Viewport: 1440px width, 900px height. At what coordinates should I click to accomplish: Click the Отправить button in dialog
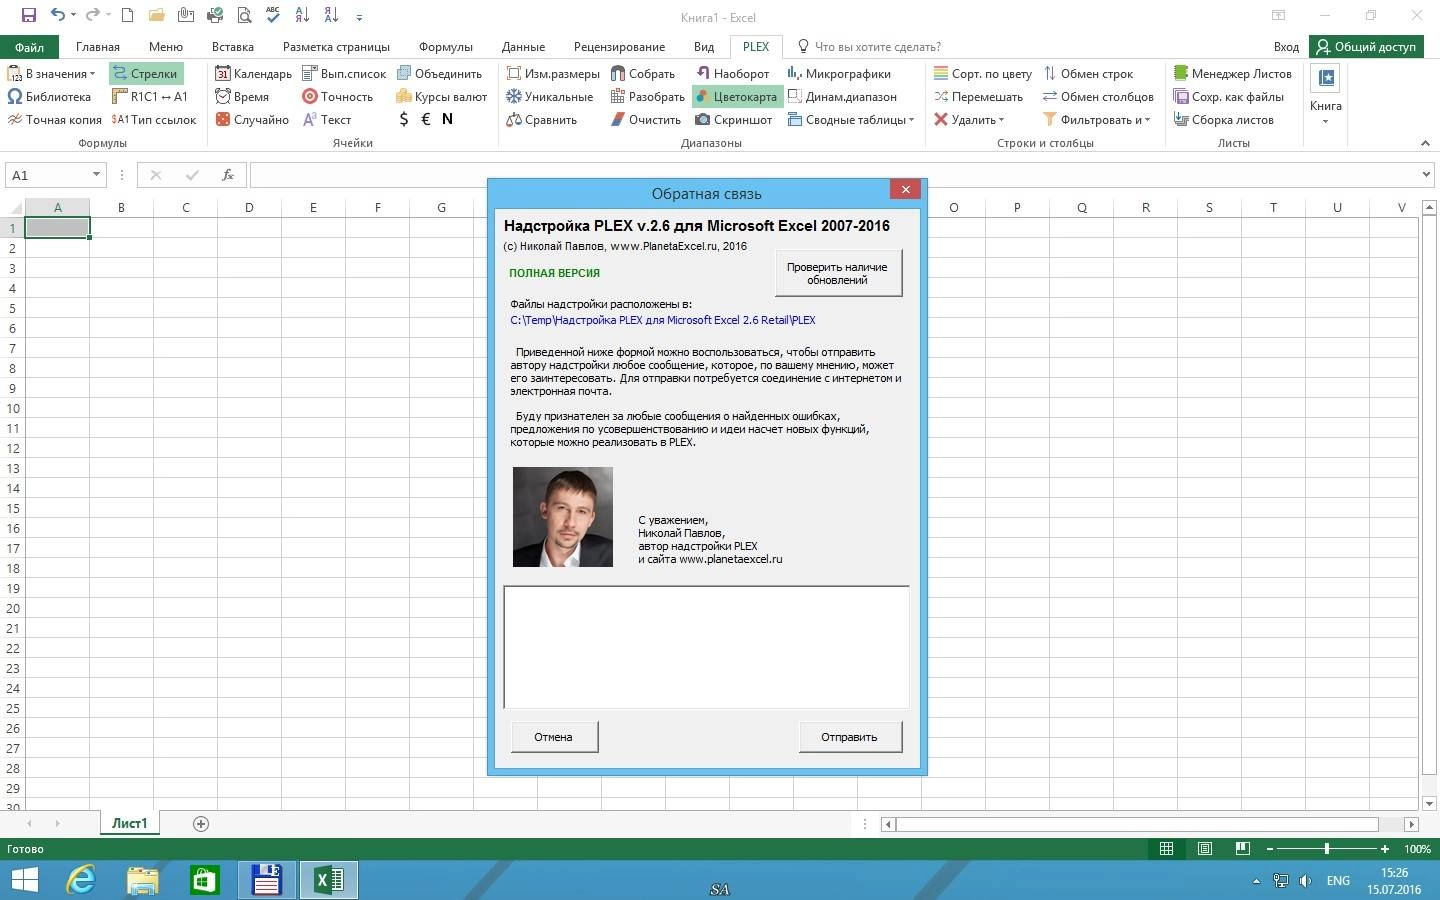pyautogui.click(x=850, y=737)
